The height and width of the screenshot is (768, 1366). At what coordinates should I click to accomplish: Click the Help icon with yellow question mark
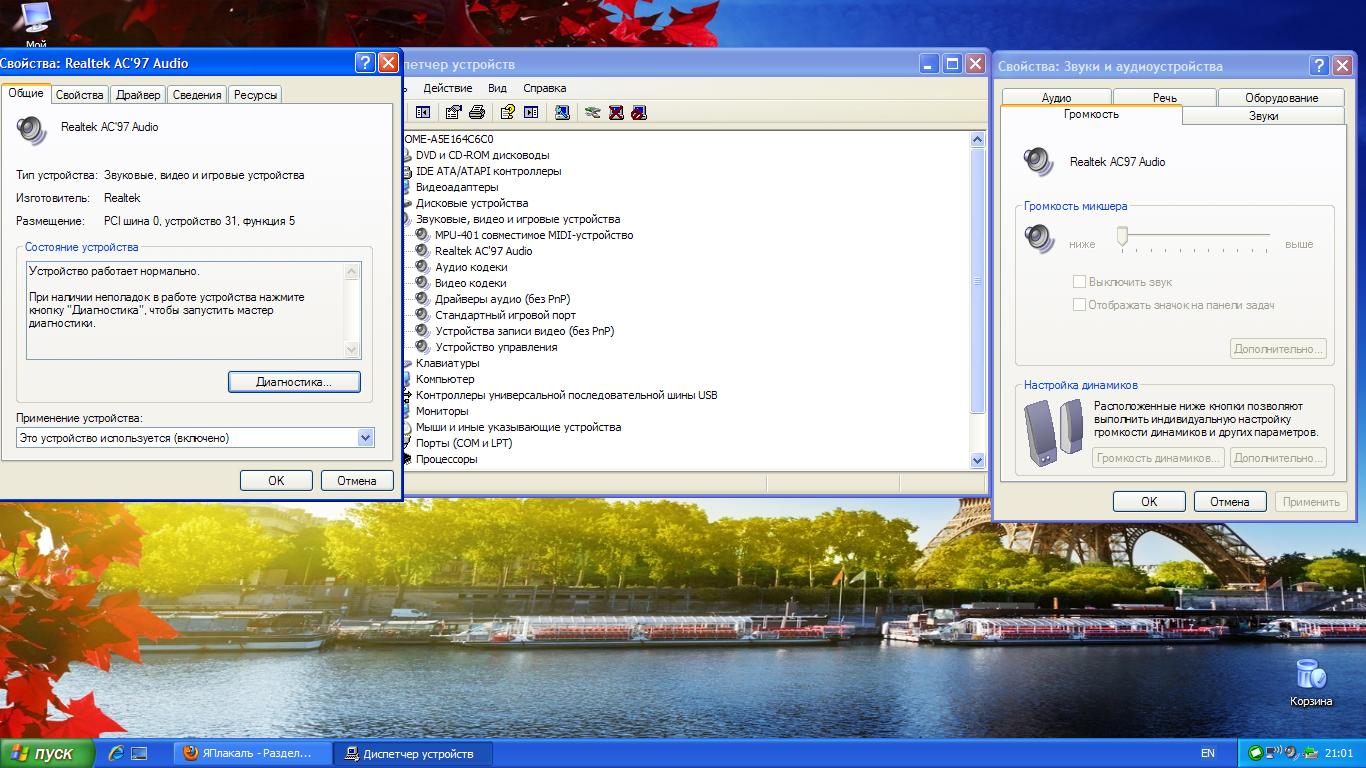coord(508,112)
